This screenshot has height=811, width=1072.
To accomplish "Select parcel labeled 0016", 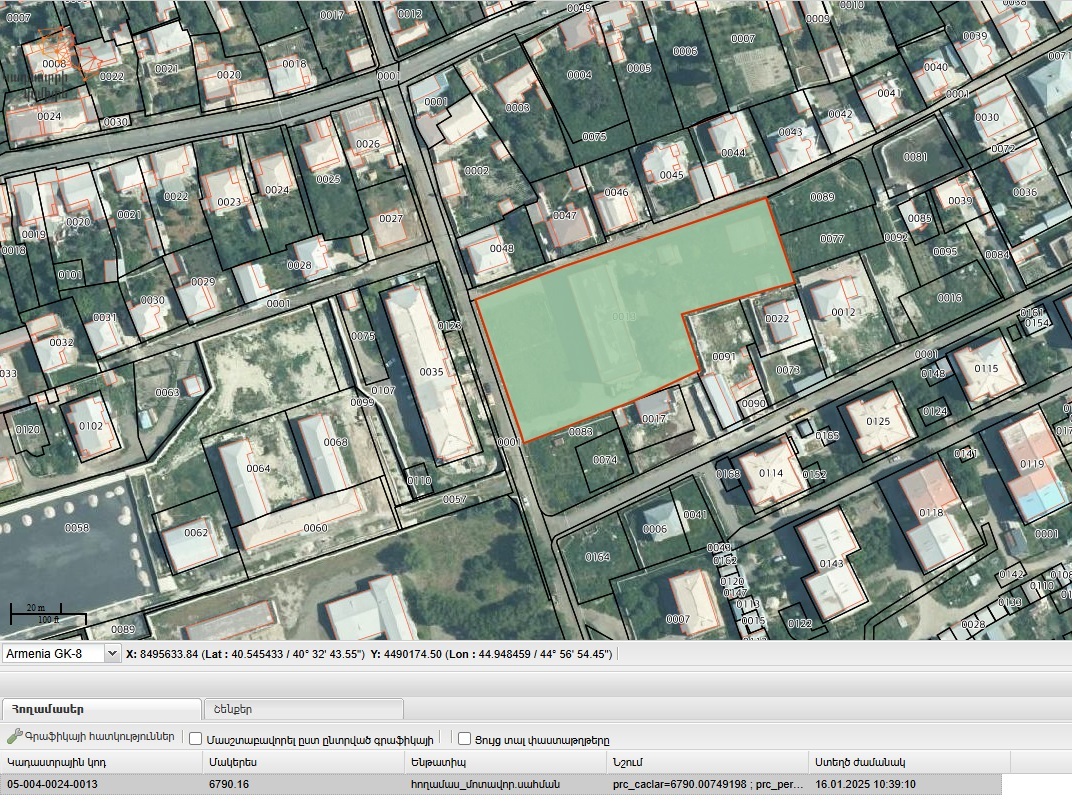I will point(949,298).
